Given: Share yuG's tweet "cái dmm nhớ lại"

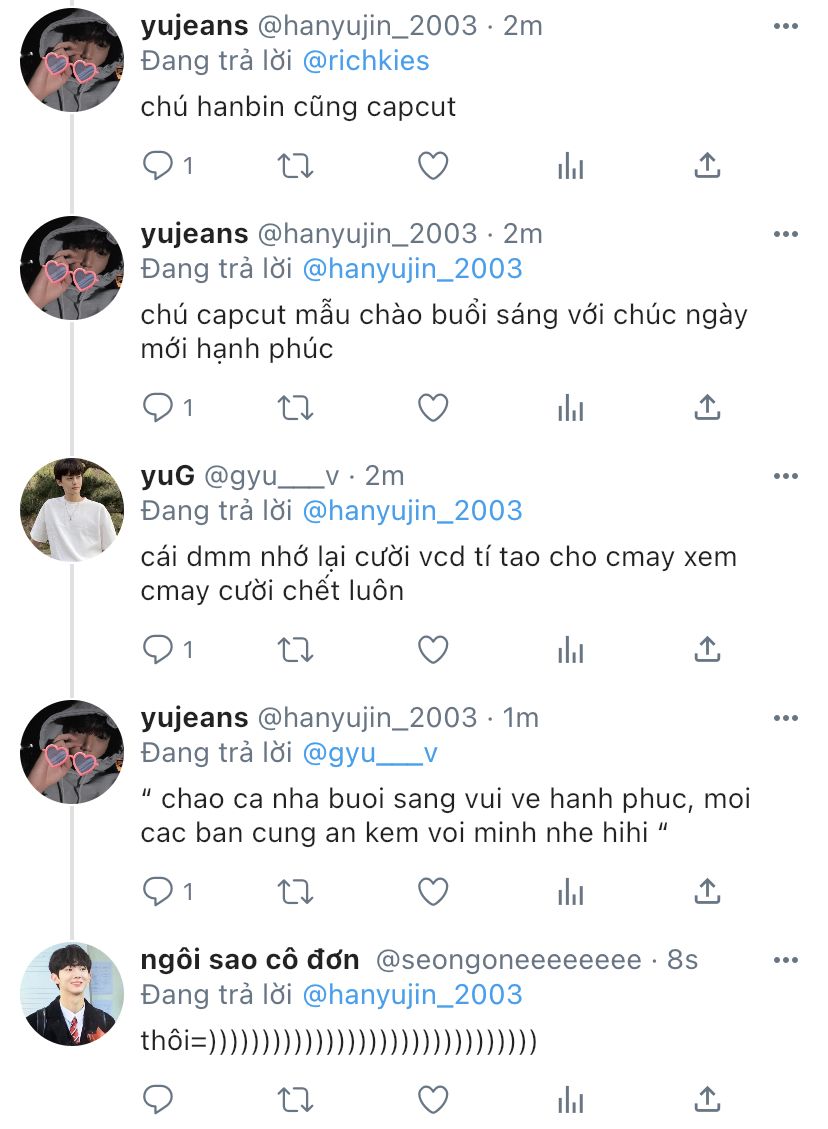Looking at the screenshot, I should [707, 650].
